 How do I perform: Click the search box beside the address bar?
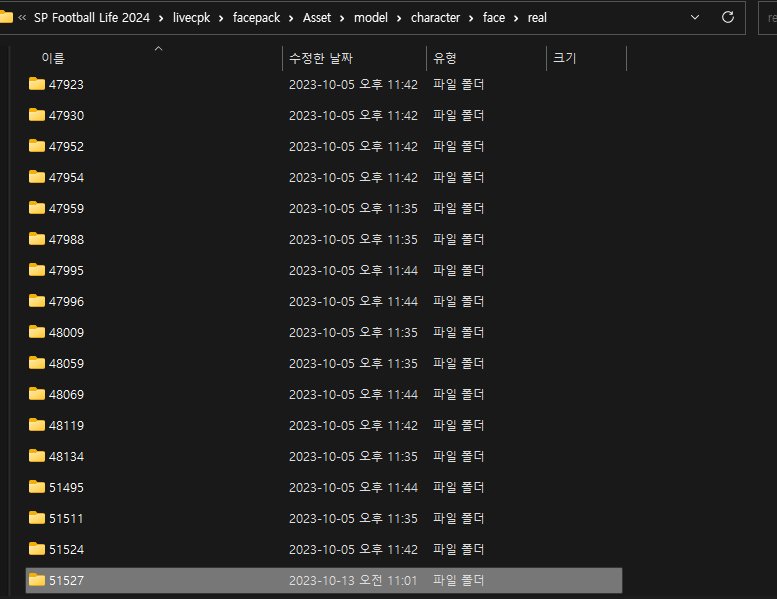pos(768,18)
